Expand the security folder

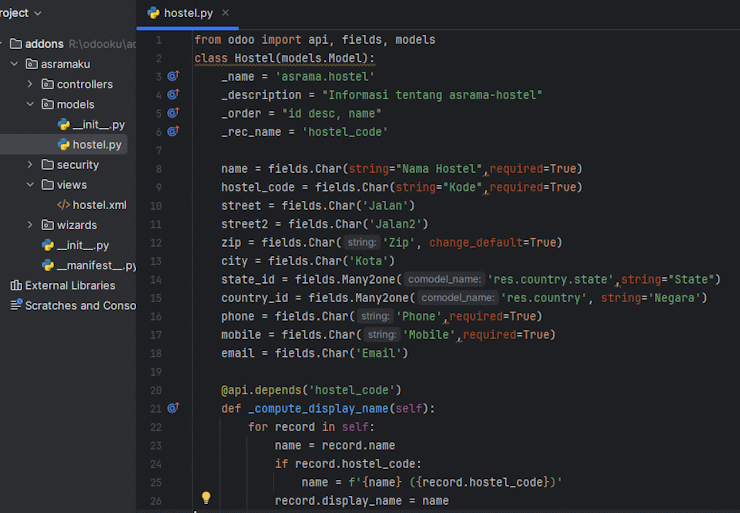(x=30, y=164)
